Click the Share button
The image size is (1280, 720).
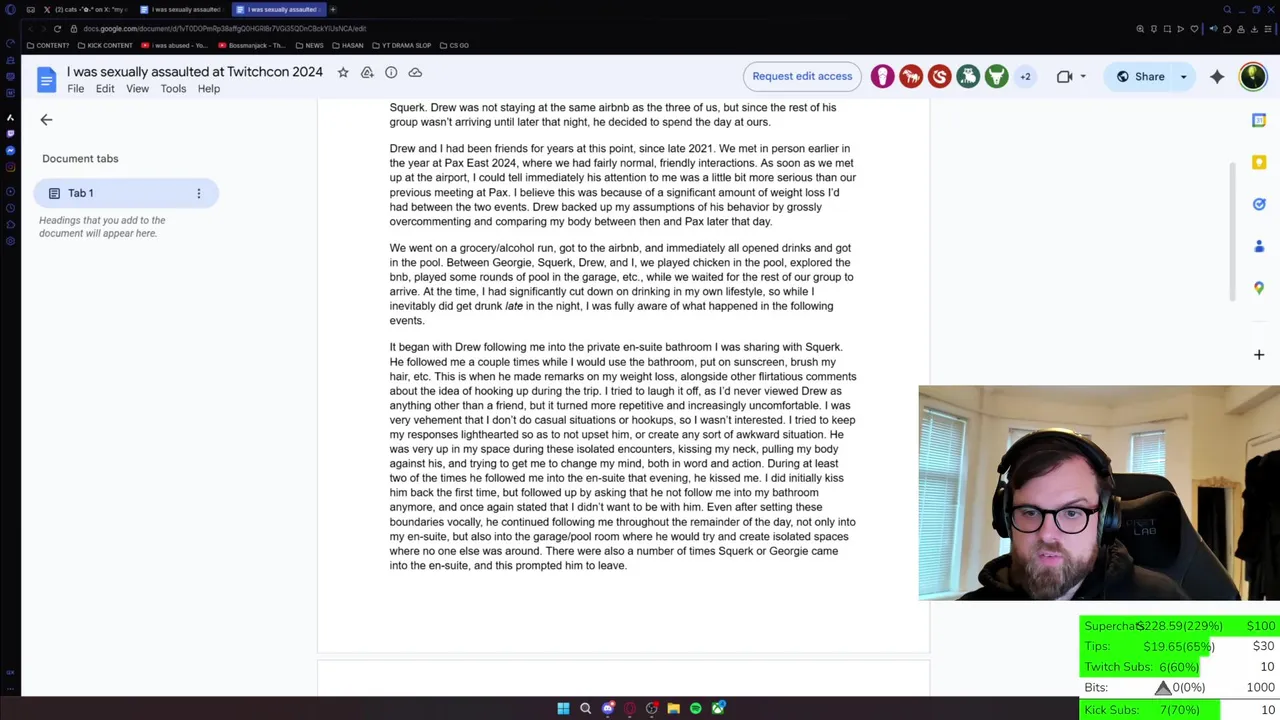click(1140, 77)
